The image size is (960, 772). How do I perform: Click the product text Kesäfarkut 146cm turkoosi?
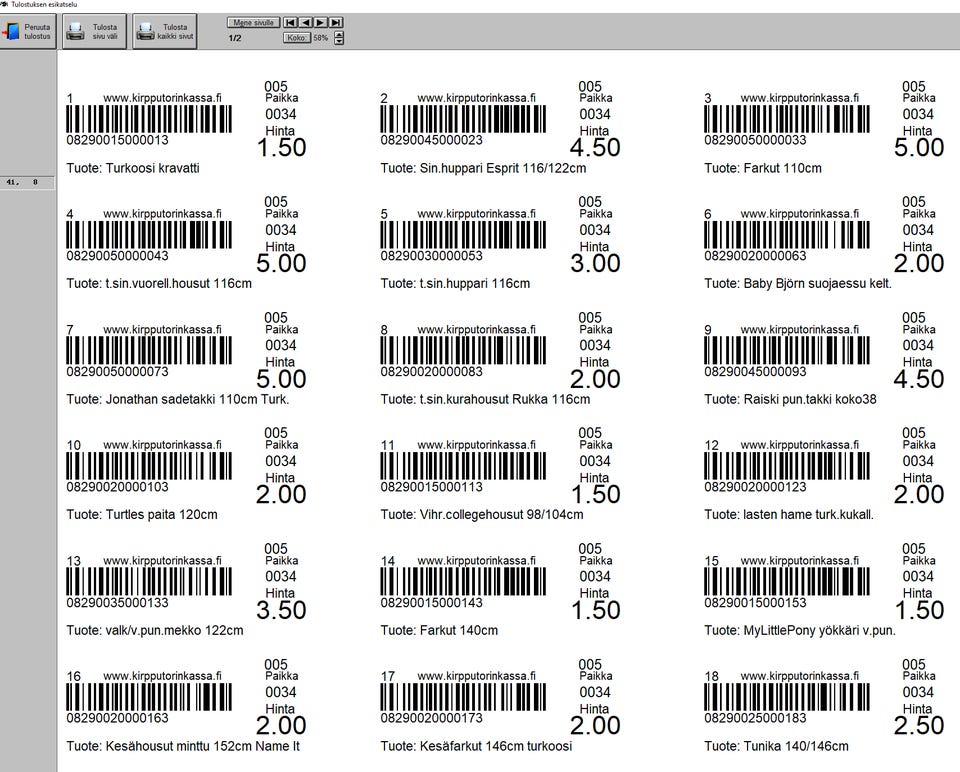[x=496, y=746]
